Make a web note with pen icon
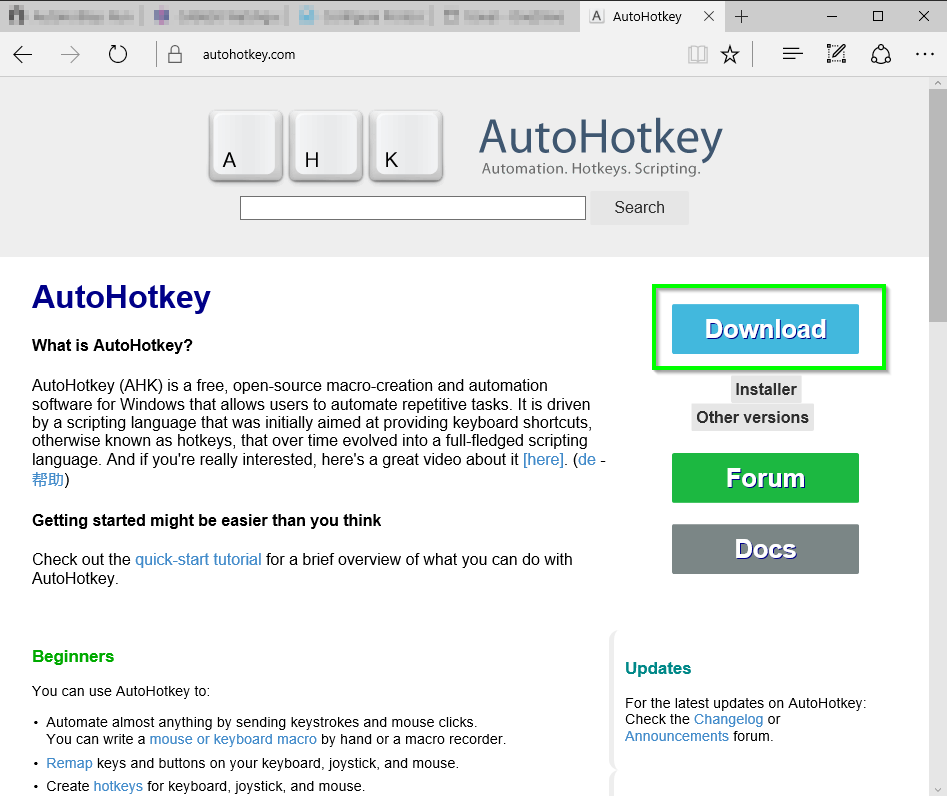947x796 pixels. pos(836,54)
